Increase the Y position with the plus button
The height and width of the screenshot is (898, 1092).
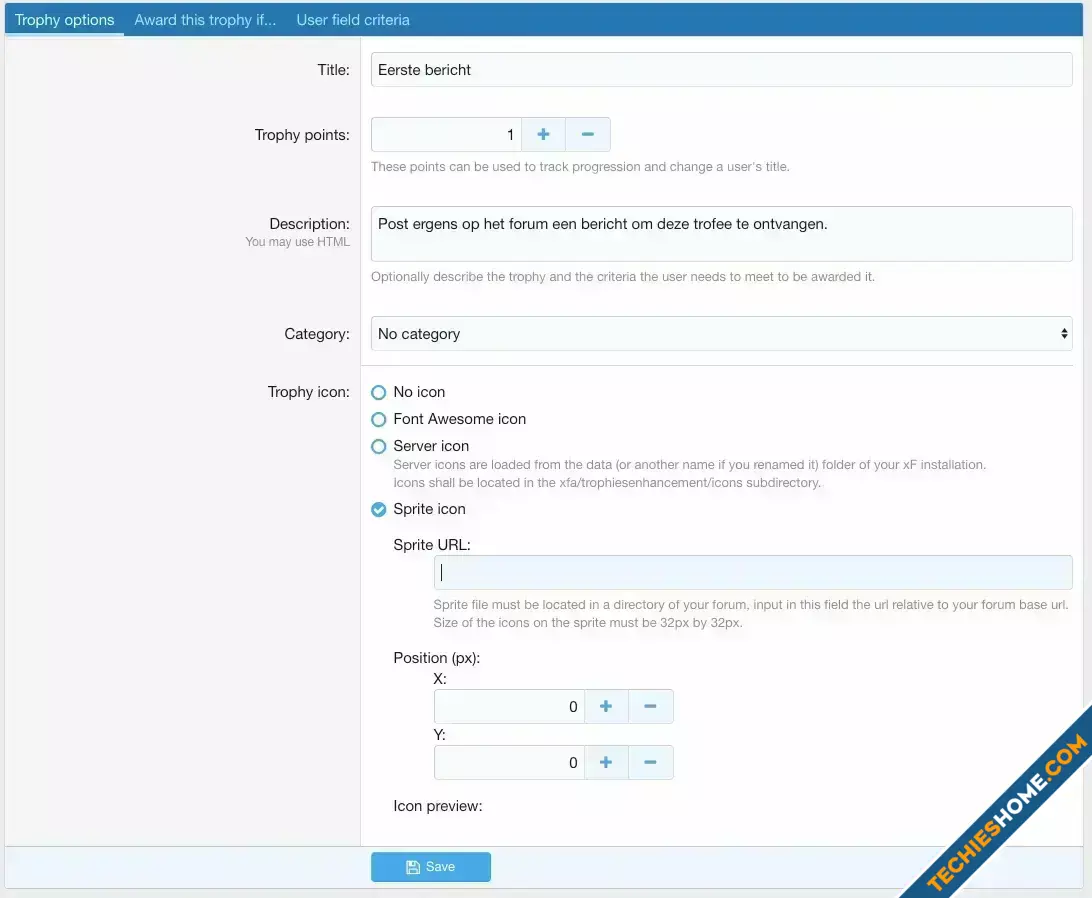click(606, 762)
